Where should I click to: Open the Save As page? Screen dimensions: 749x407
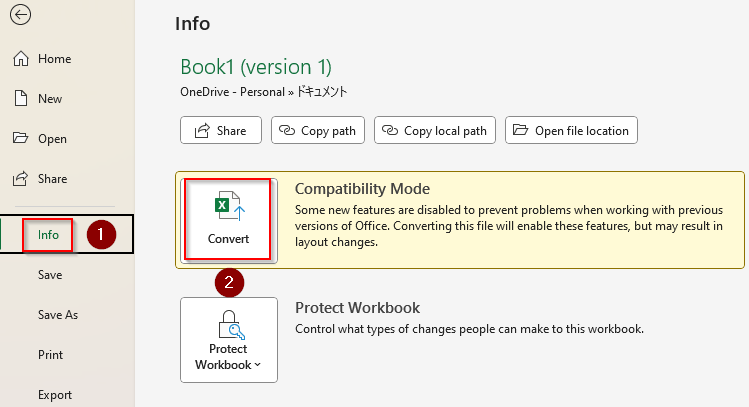point(58,315)
